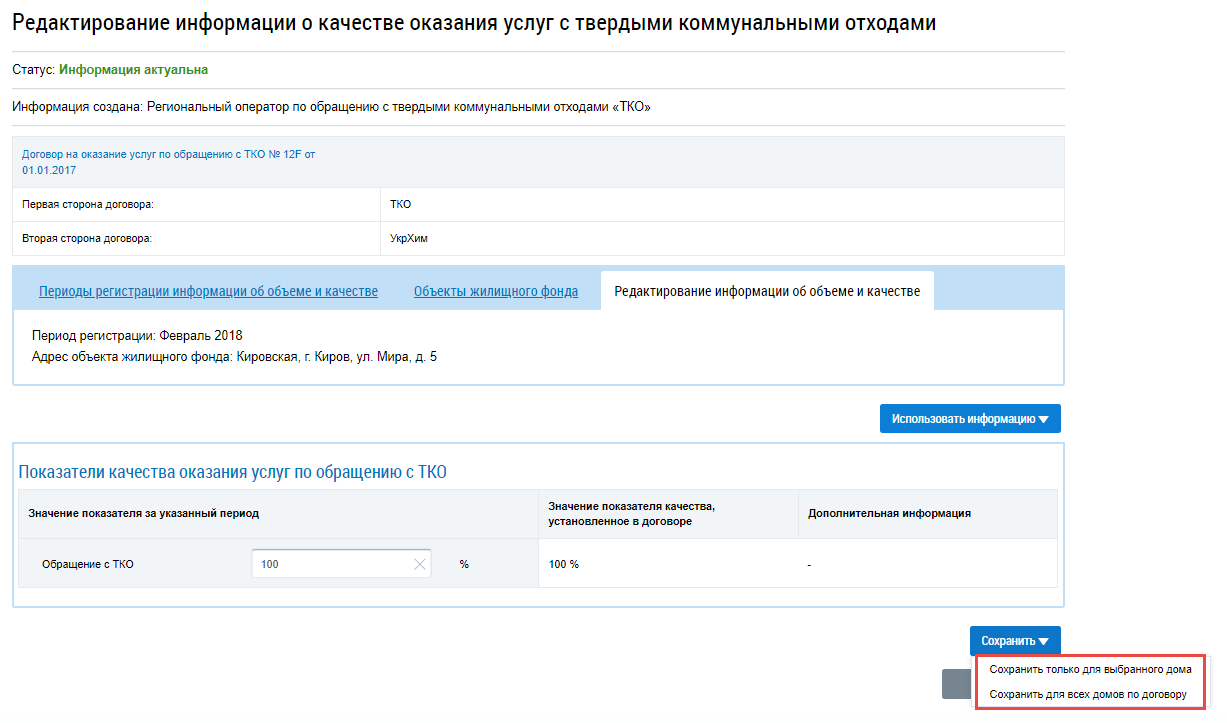Click the arrow on the Сохранить button
Screen dimensions: 1227x723
(x=1043, y=642)
